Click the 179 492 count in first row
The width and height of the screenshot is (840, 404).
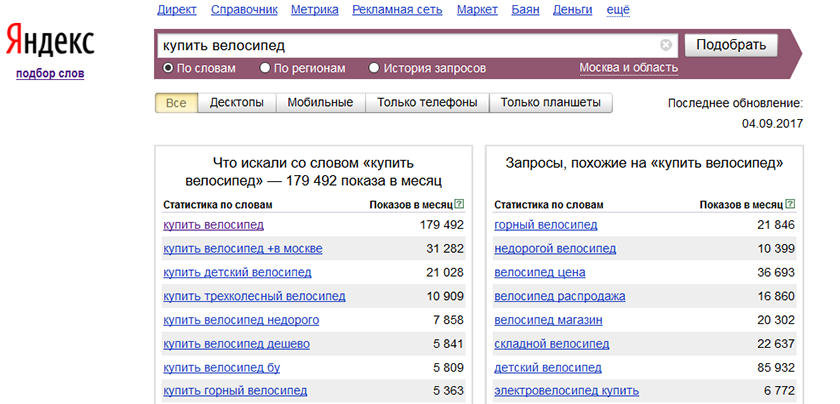tap(441, 225)
